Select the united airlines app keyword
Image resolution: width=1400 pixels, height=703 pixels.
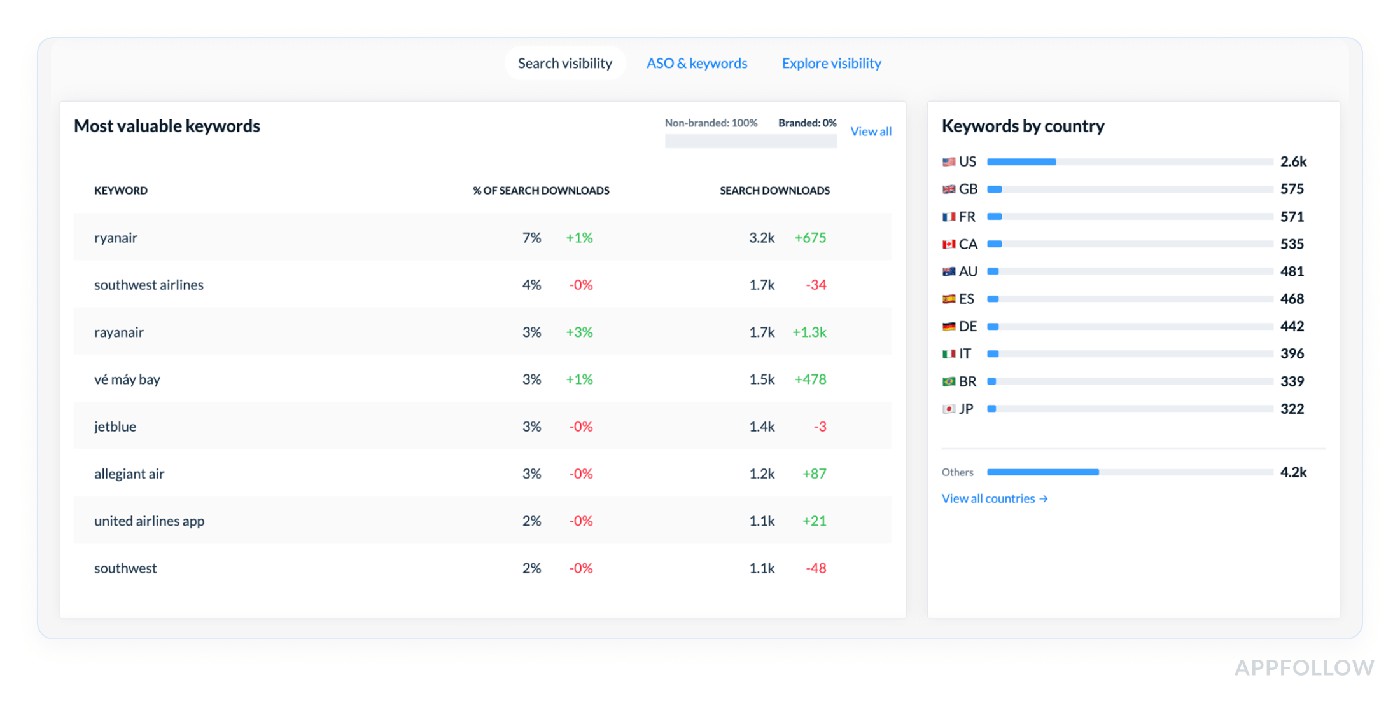(149, 521)
